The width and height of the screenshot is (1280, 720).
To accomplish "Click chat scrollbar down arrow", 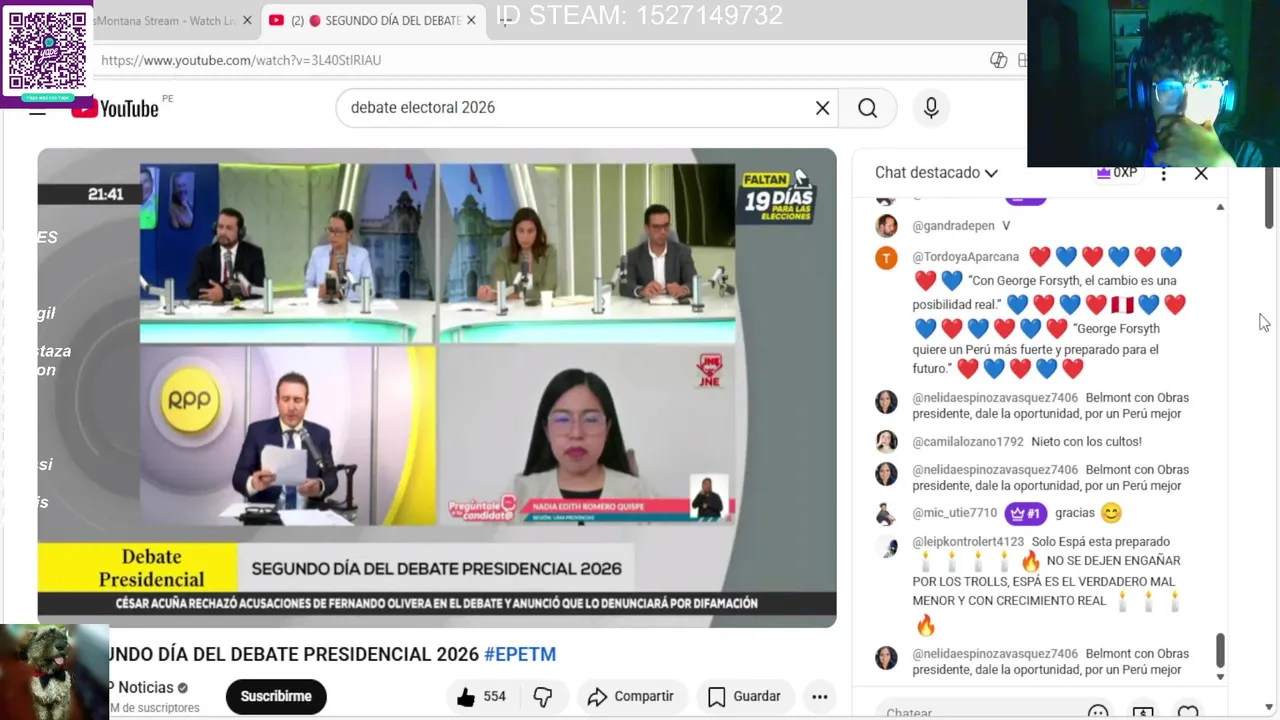I will click(x=1220, y=677).
